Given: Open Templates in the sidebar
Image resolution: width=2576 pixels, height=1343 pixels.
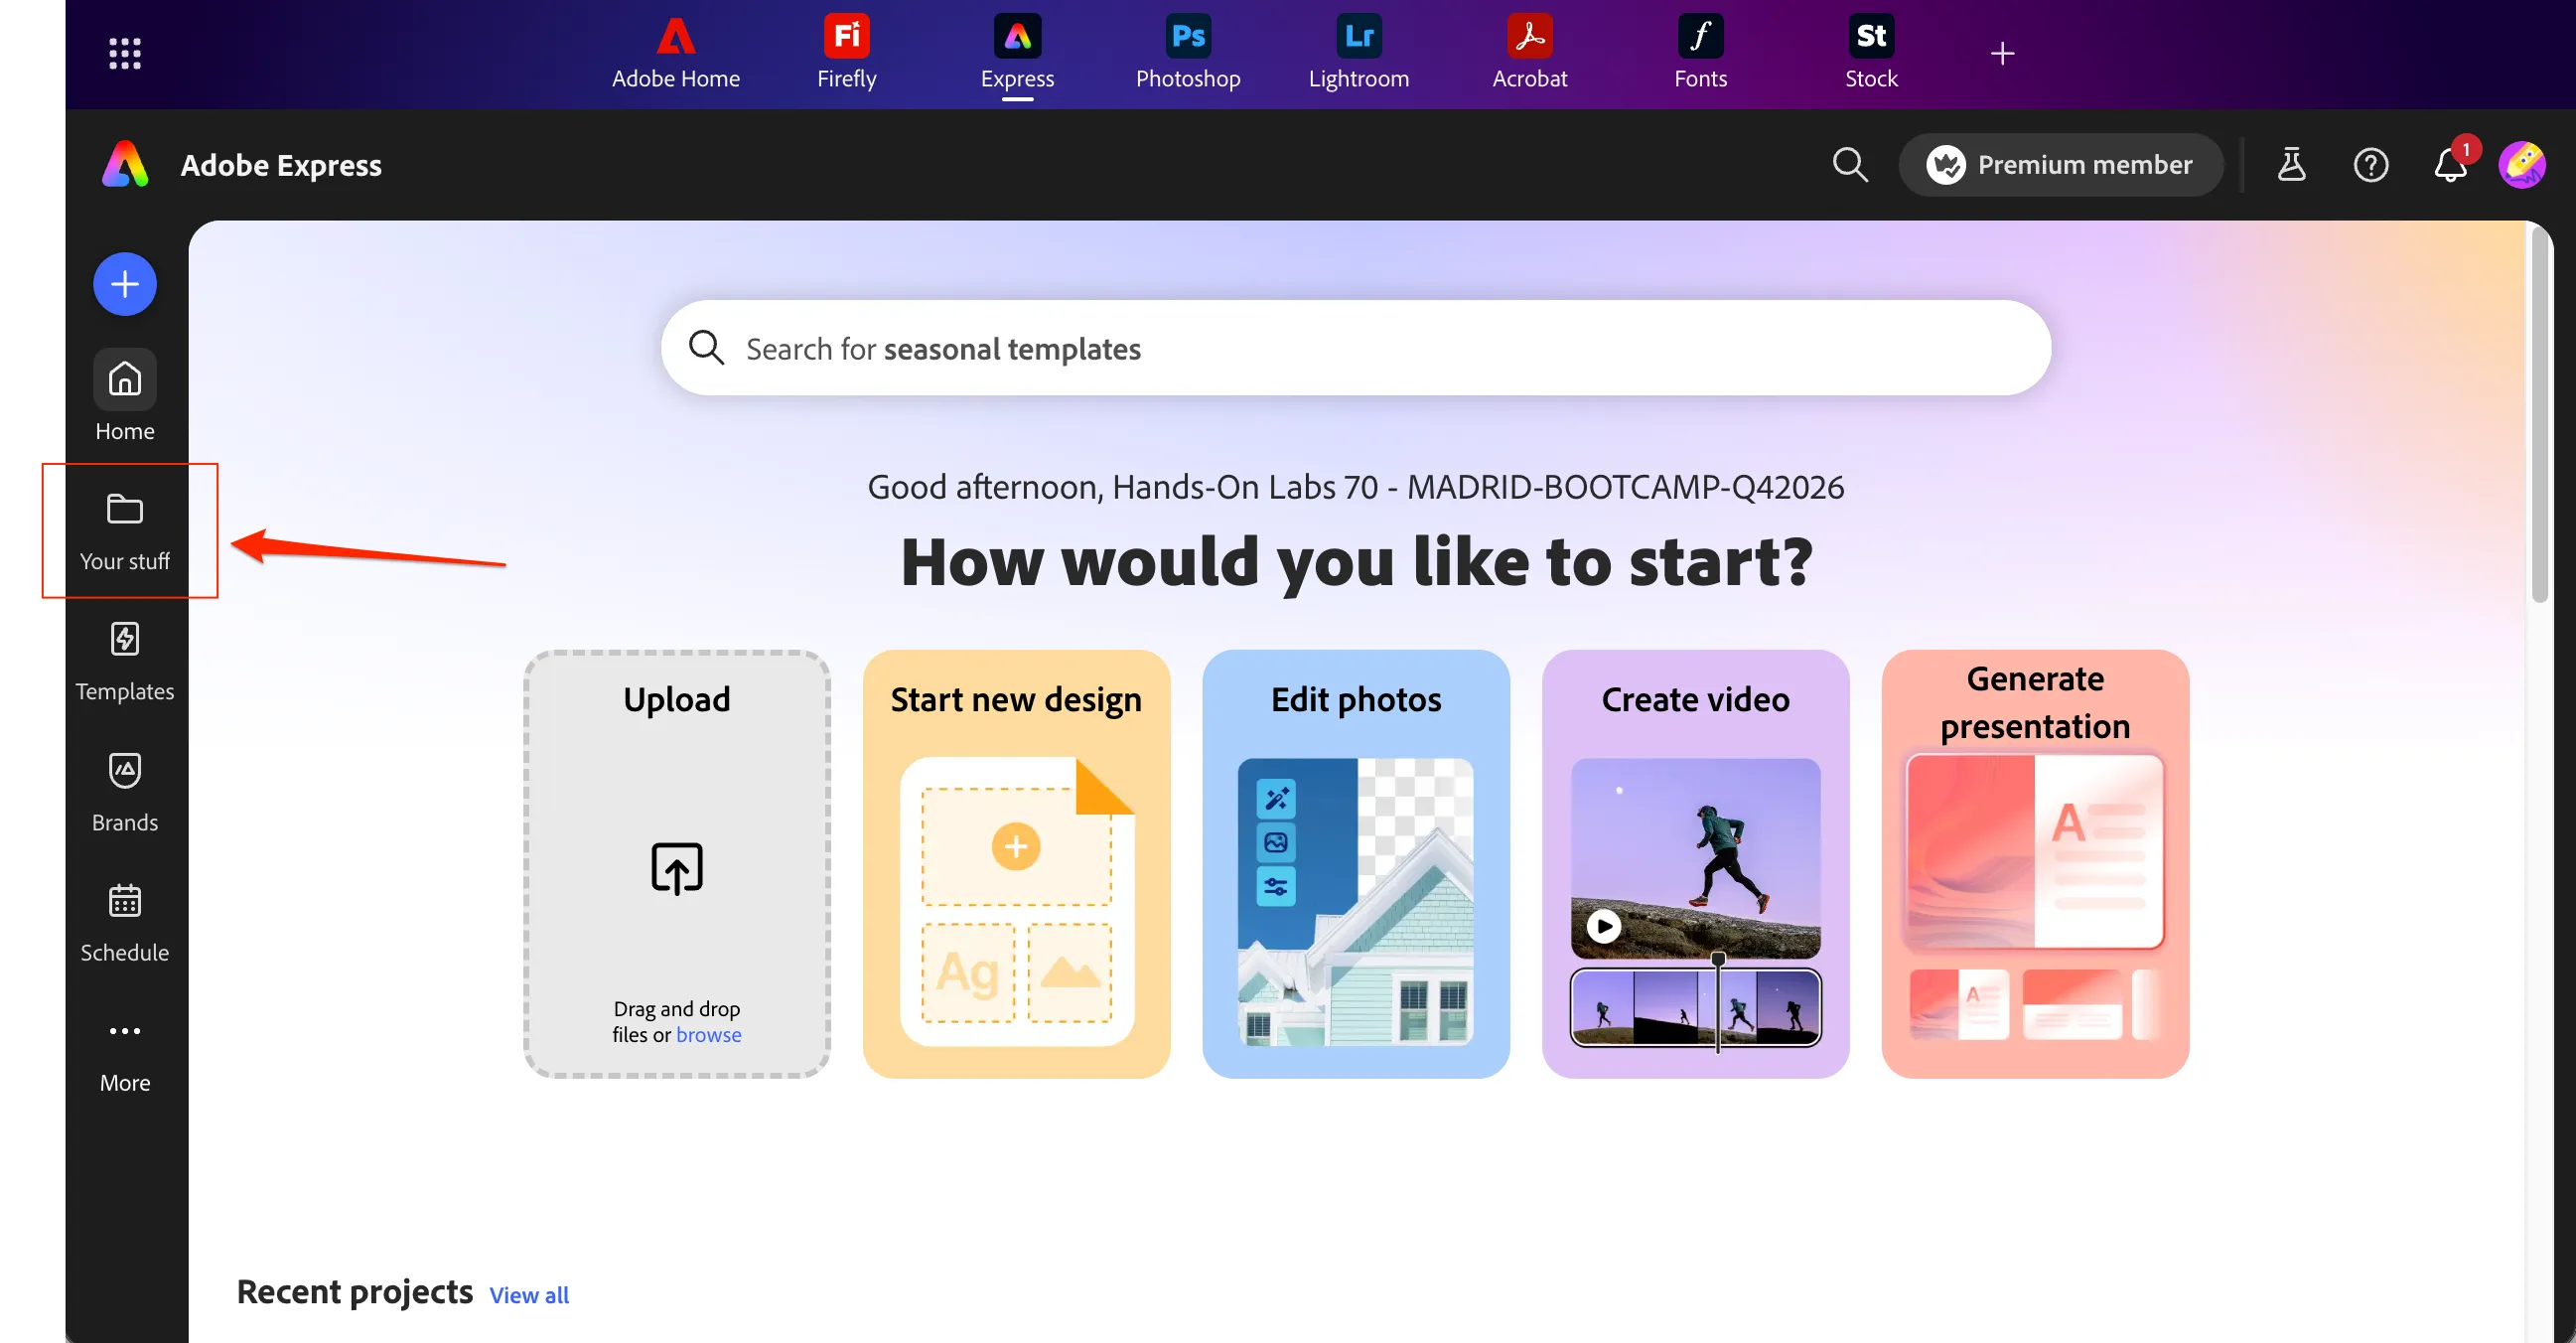Looking at the screenshot, I should pyautogui.click(x=125, y=661).
